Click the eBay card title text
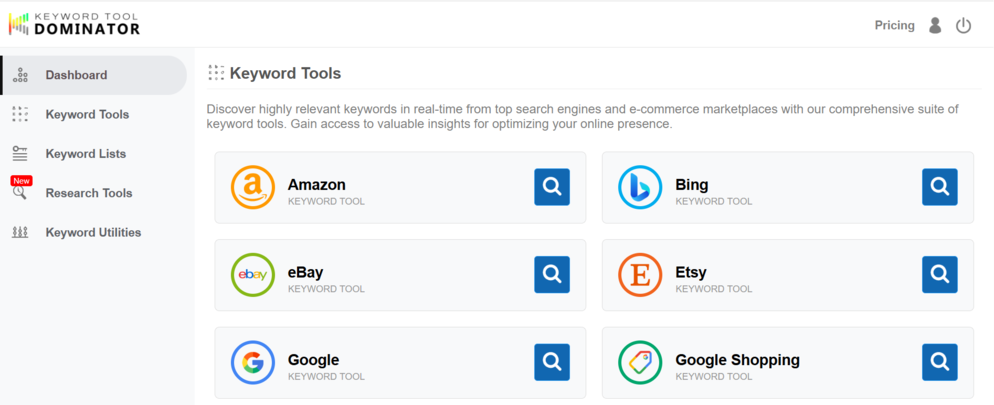994x405 pixels. click(306, 273)
